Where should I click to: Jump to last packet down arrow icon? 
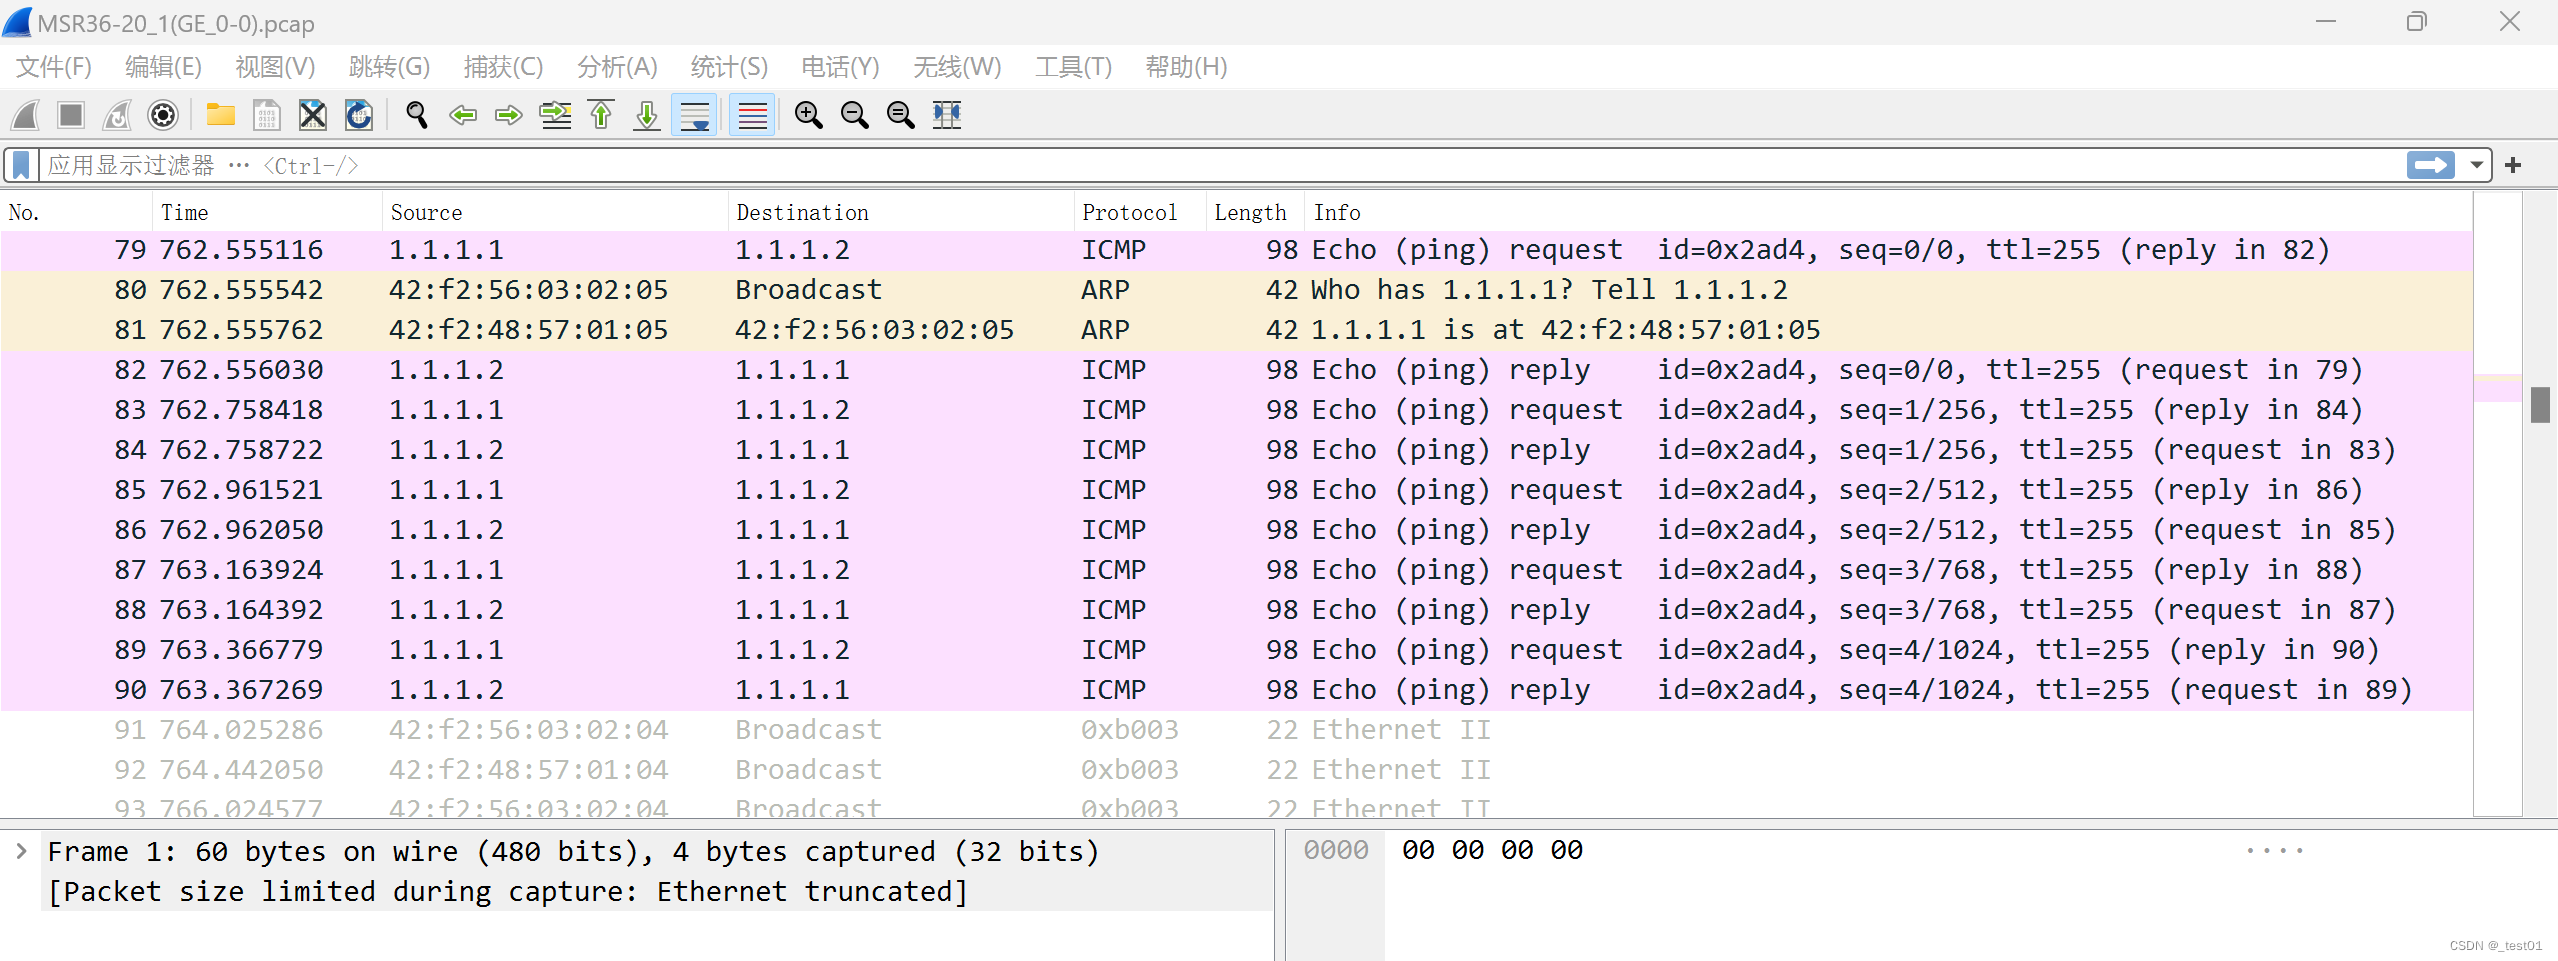point(647,115)
